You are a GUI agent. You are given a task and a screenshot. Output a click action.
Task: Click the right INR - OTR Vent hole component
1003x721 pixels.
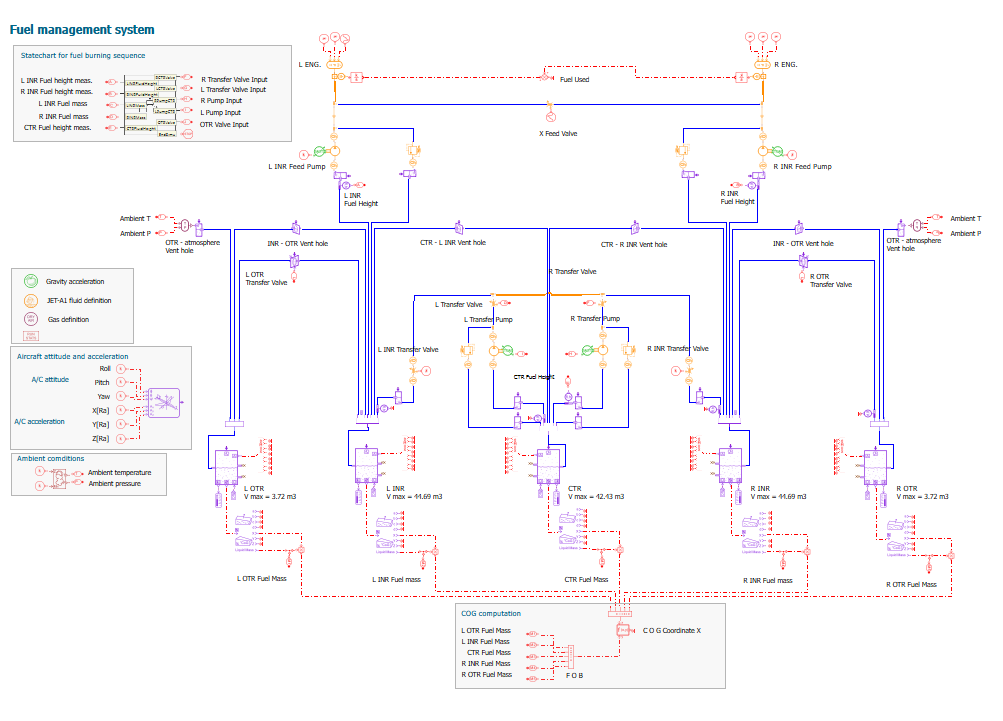pos(799,228)
